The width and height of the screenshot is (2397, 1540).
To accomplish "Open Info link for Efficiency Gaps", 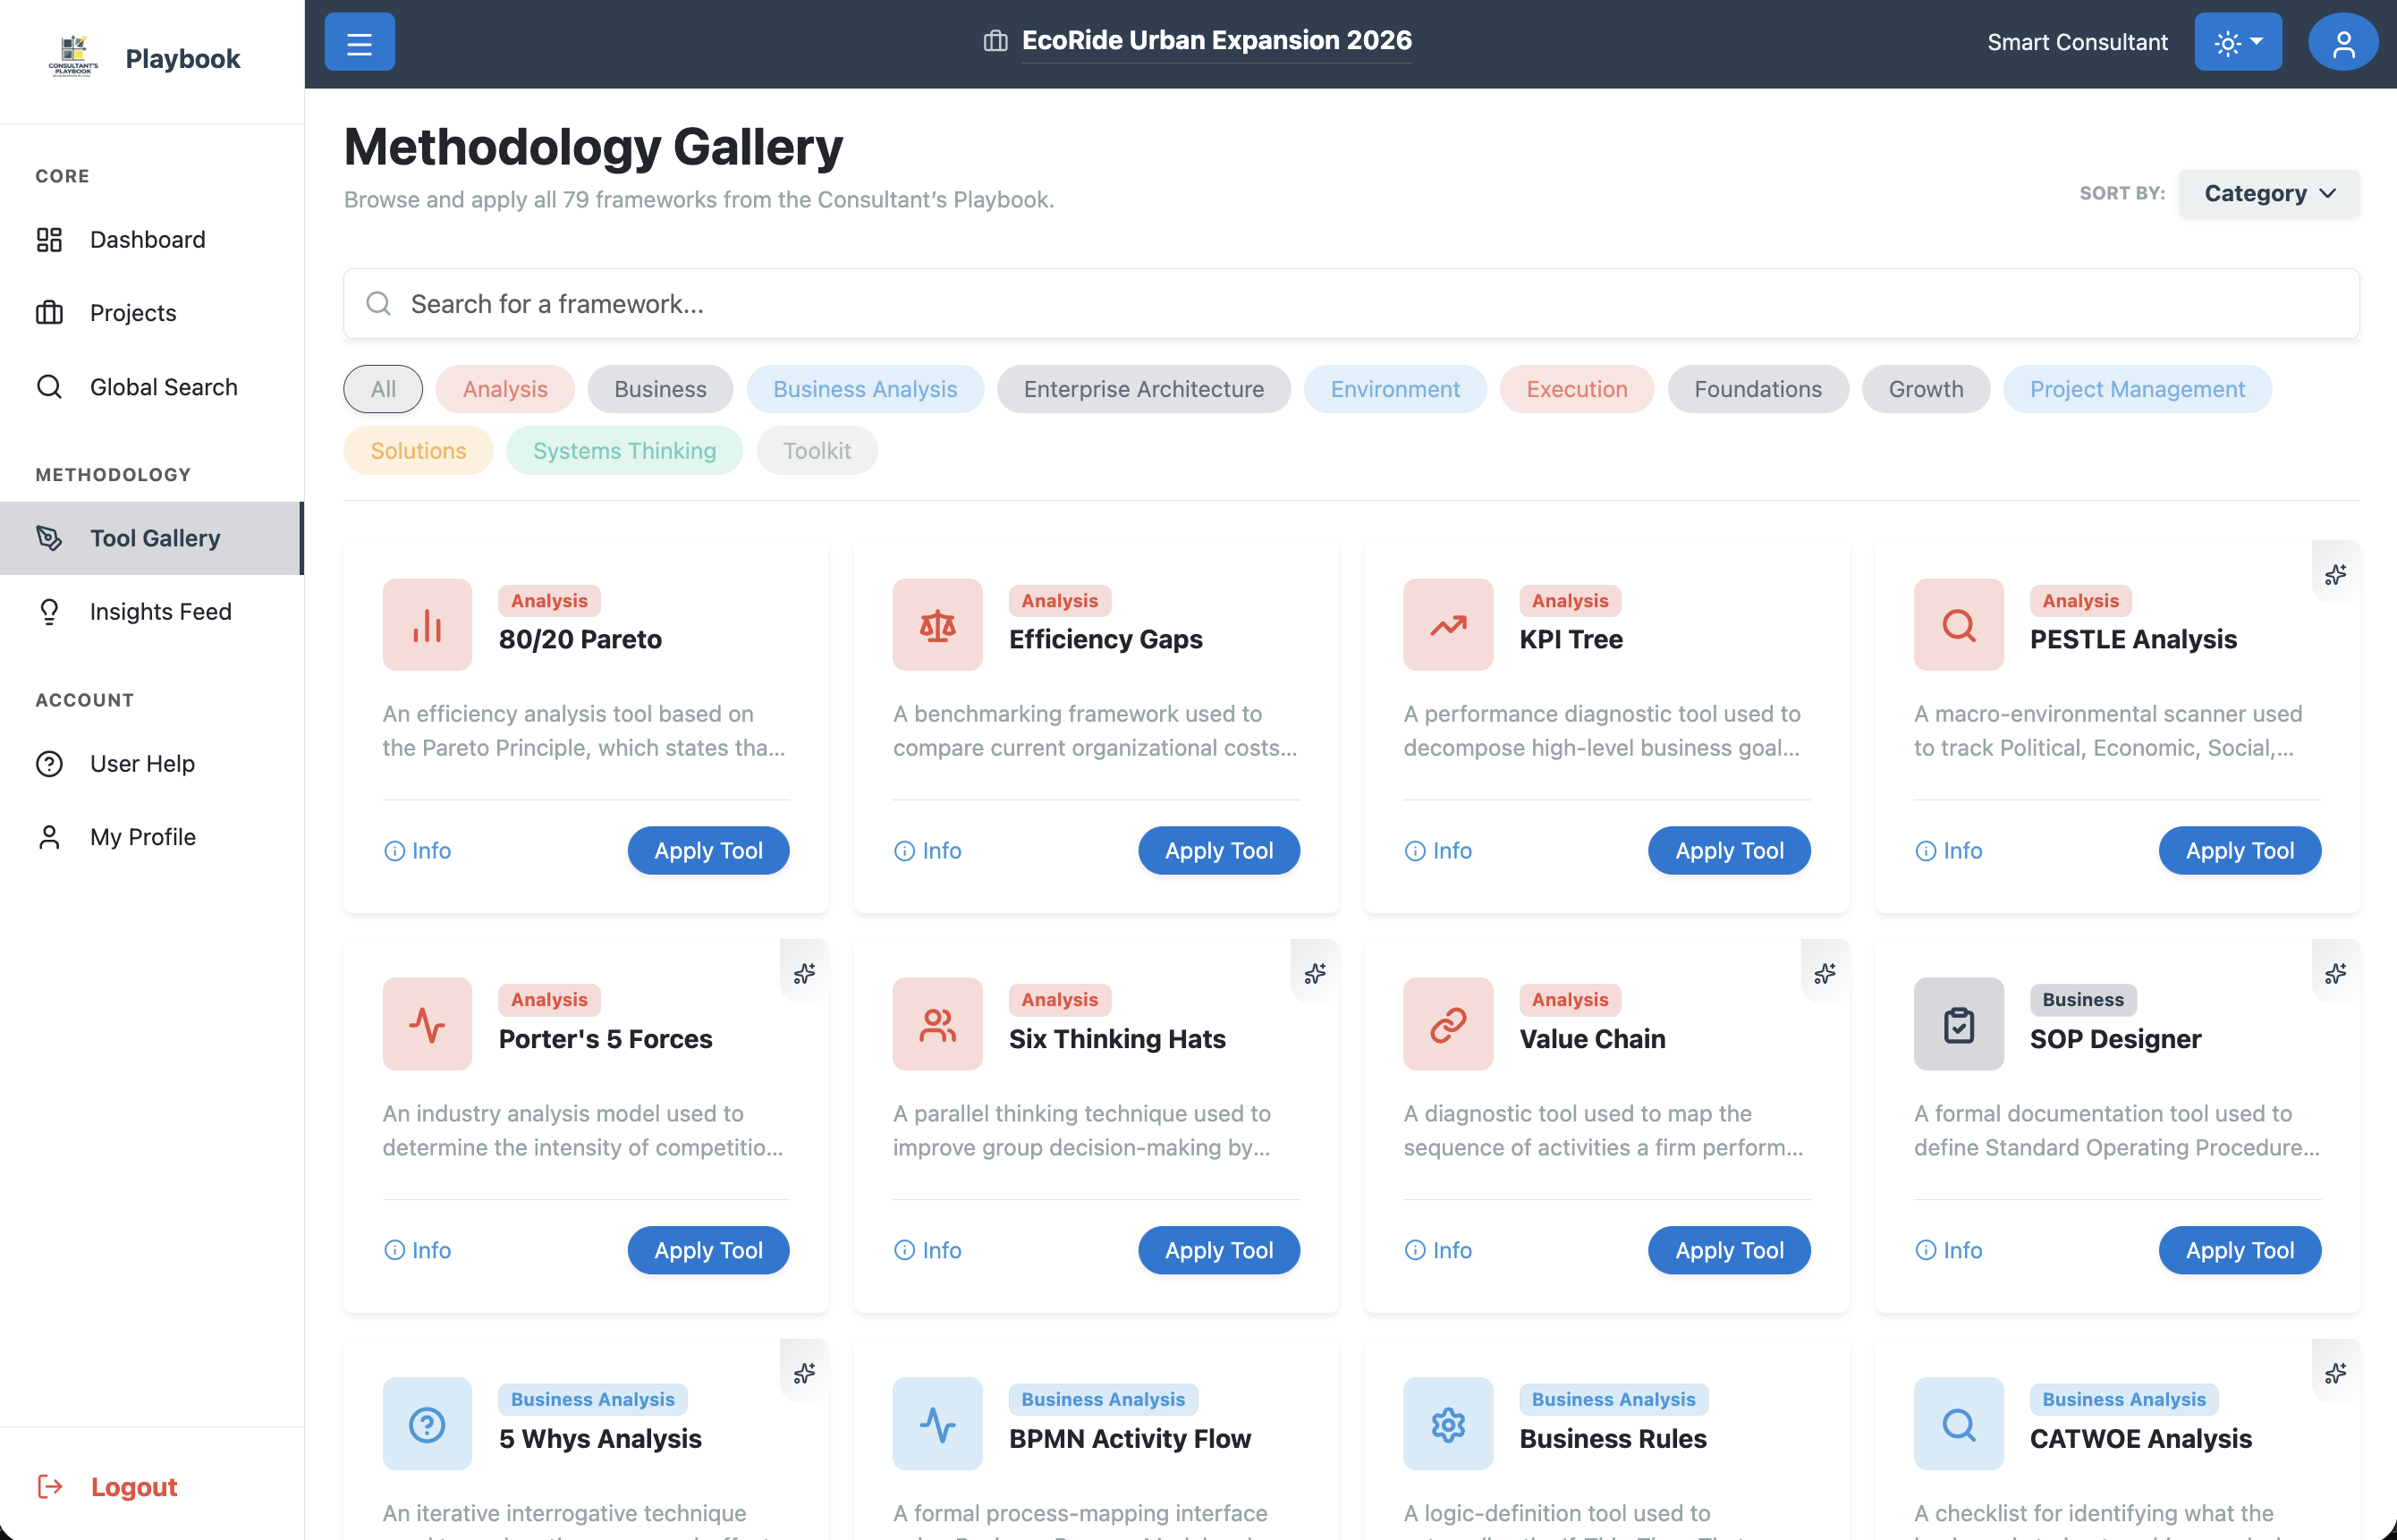I will point(927,850).
